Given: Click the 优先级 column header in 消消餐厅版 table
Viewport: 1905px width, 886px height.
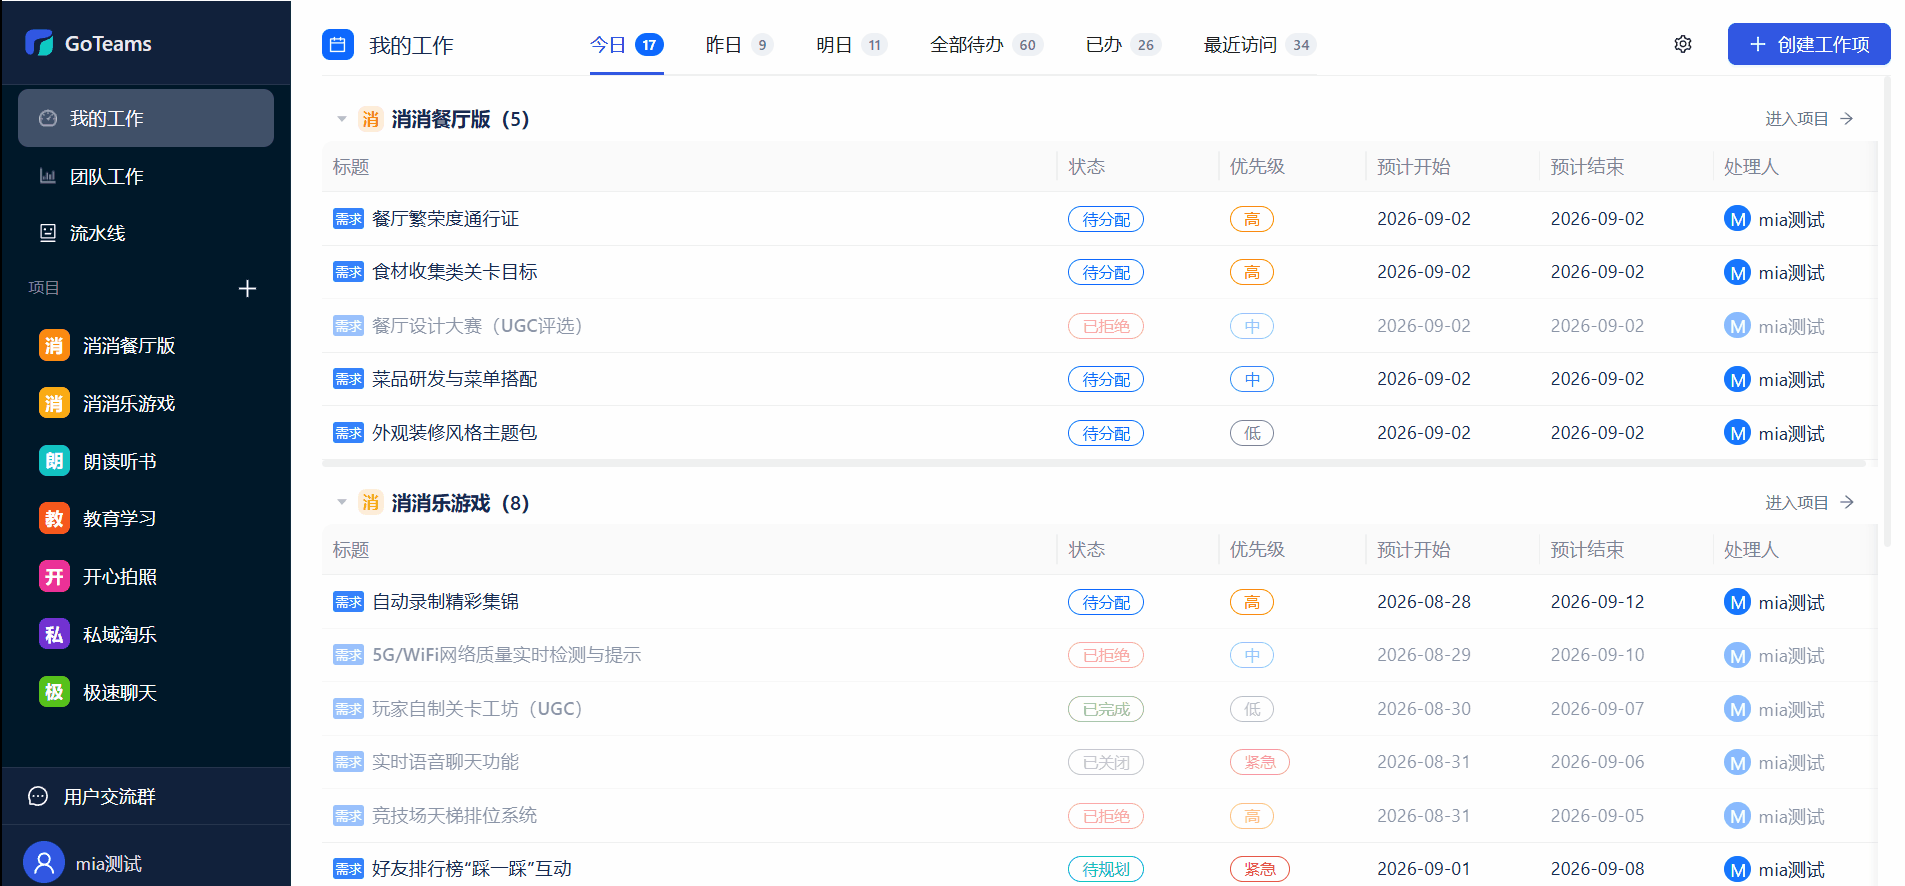Looking at the screenshot, I should click(x=1257, y=166).
